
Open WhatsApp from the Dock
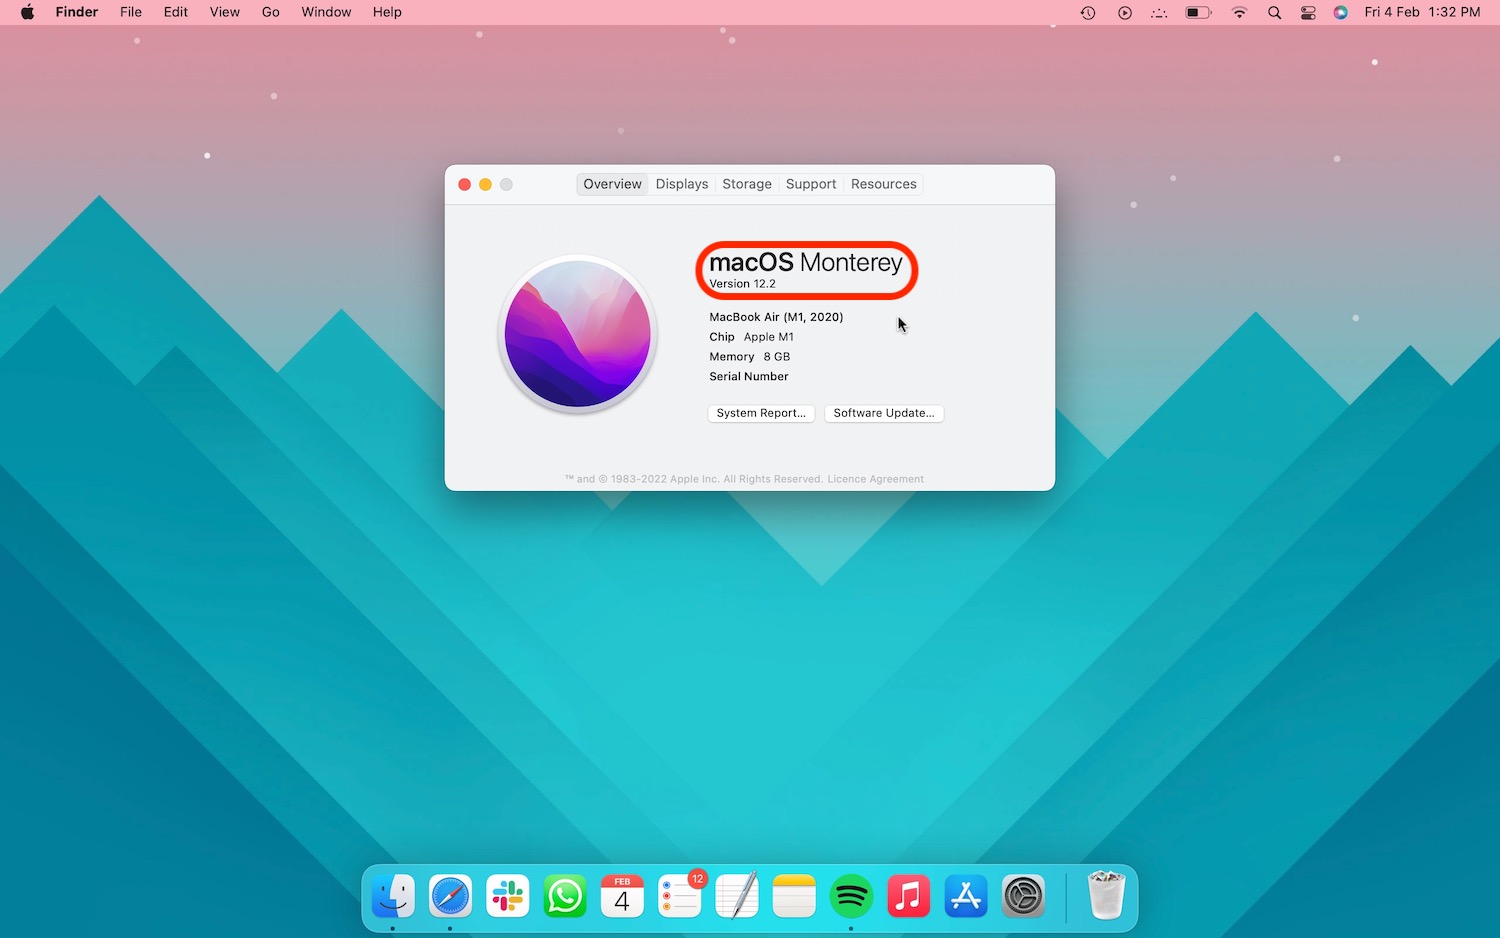565,895
